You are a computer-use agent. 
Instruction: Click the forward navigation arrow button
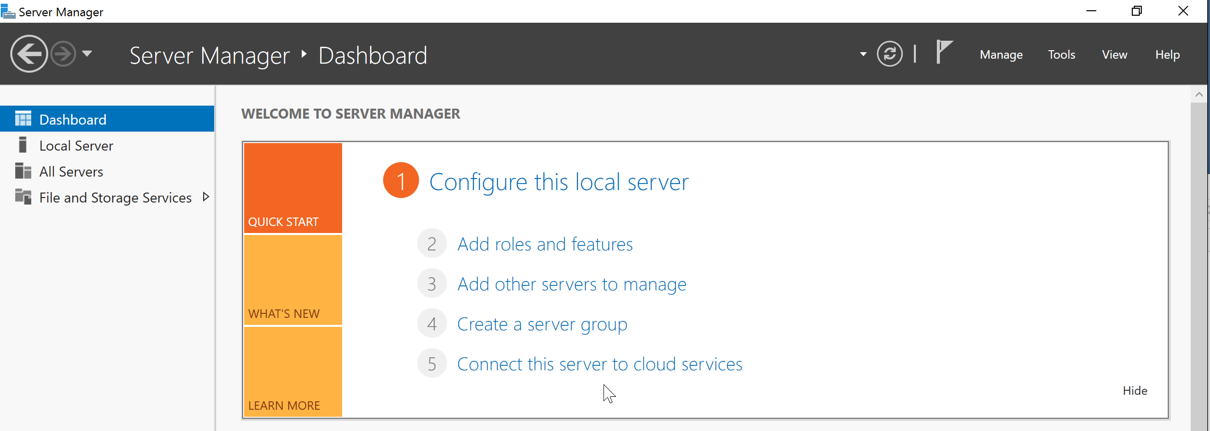pos(63,54)
